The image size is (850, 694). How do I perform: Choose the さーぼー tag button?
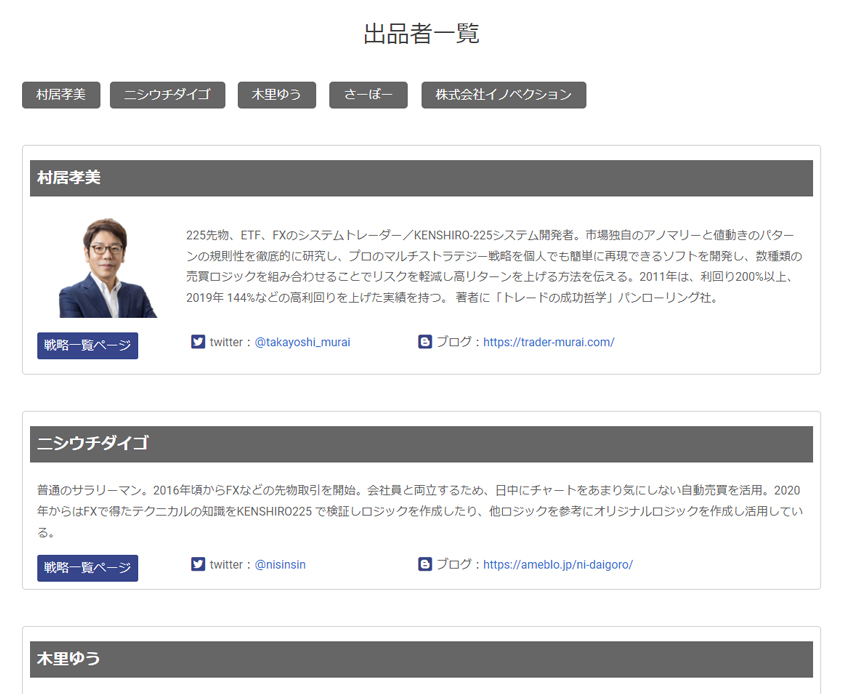[368, 95]
